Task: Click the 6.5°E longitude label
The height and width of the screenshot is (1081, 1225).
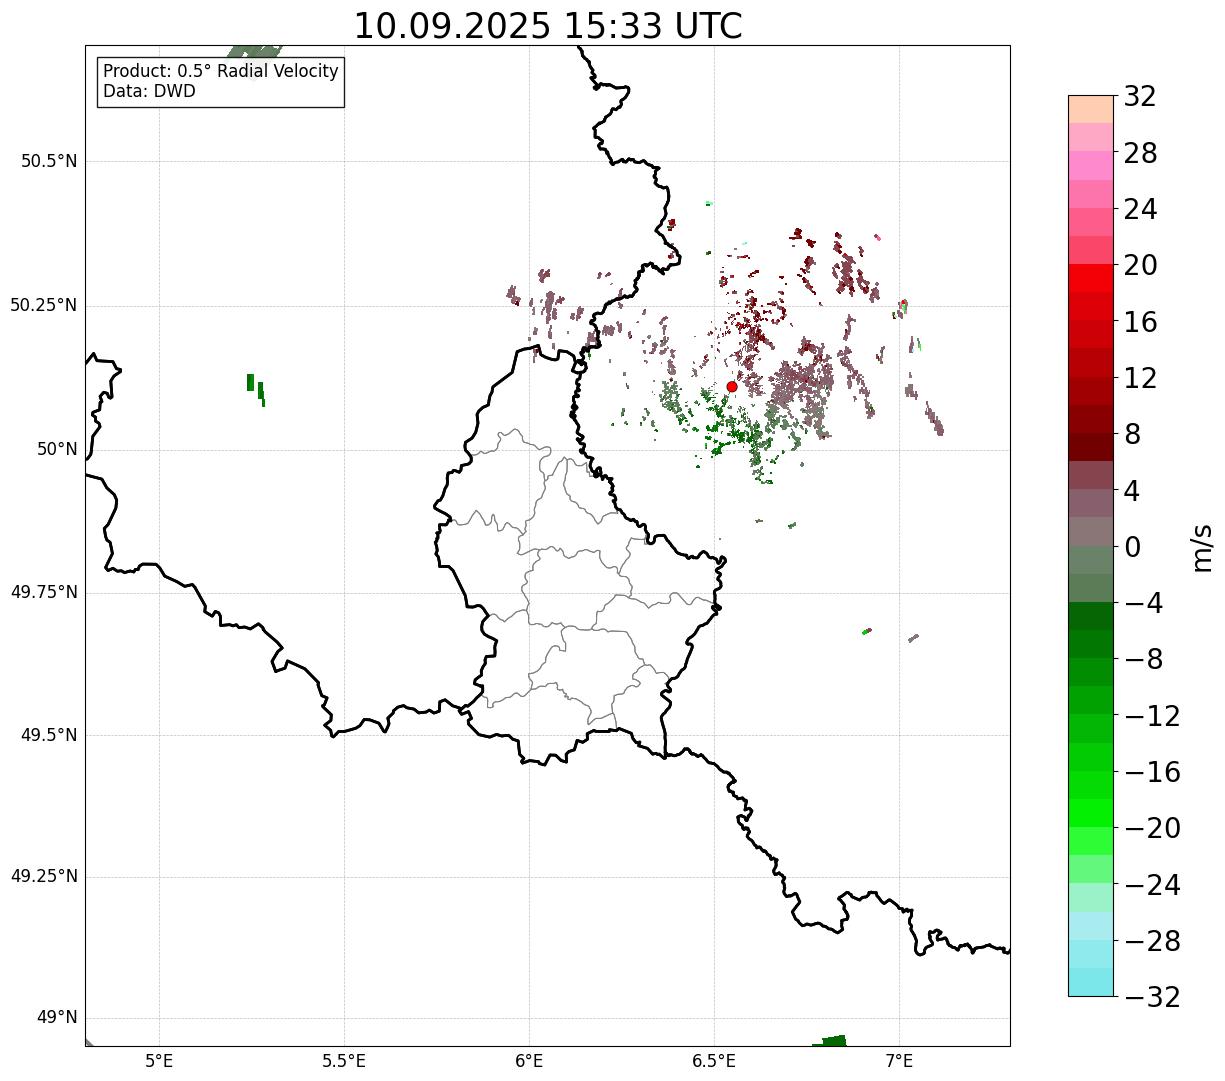Action: click(714, 1062)
